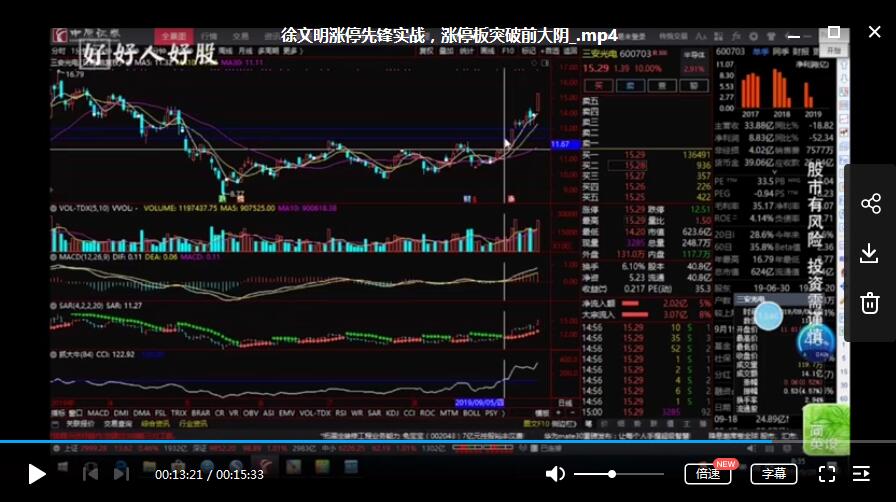Select the MACD indicator tab in chart
This screenshot has width=896, height=502.
(x=98, y=413)
